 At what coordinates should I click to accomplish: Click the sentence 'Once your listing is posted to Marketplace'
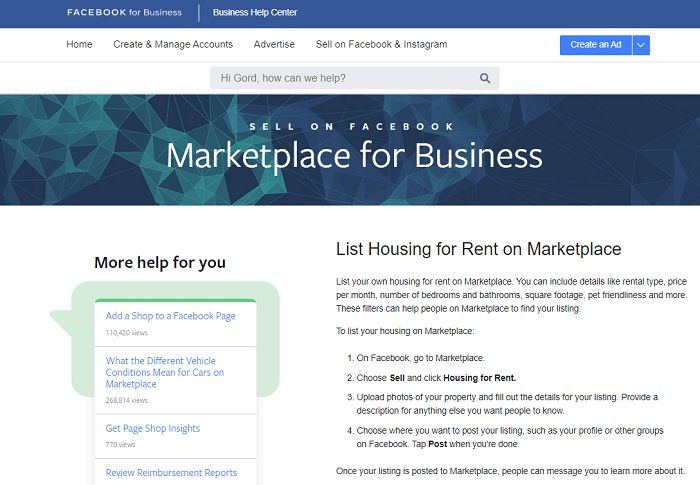coord(510,471)
